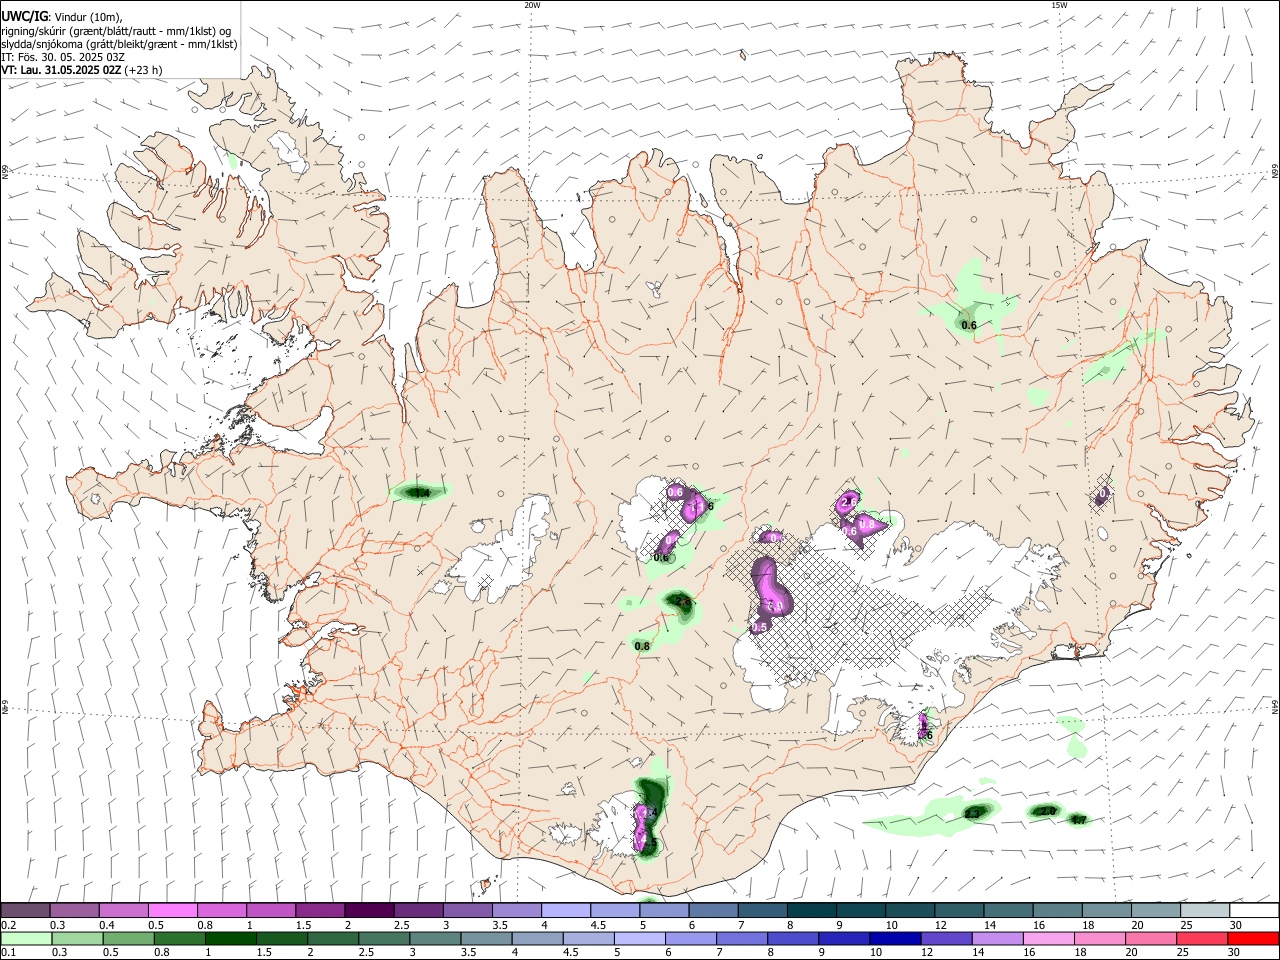This screenshot has width=1280, height=960.
Task: Click the navy blue 10–12 rain legend swatch
Action: (x=895, y=938)
